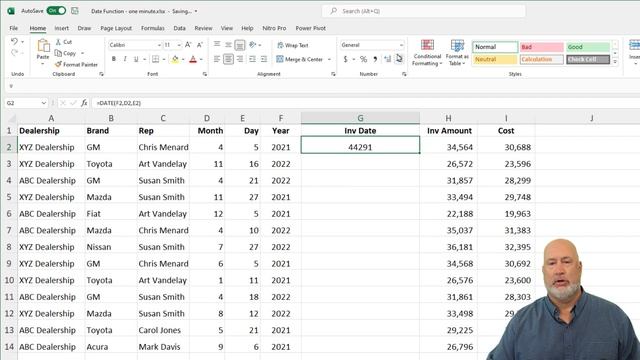
Task: Click the Search box in title bar
Action: point(424,11)
